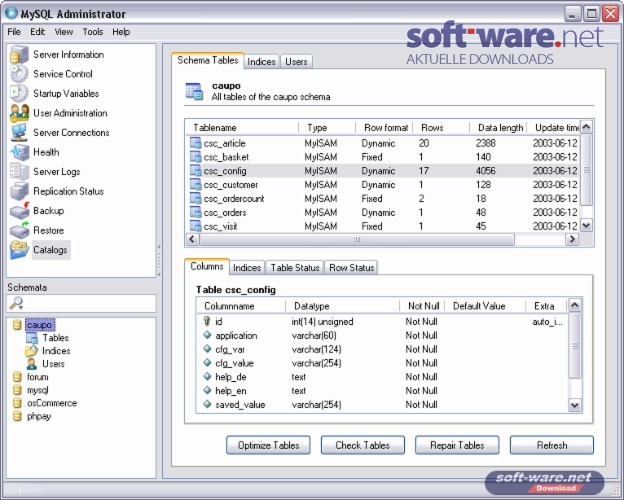Sort by the Rows column header
The width and height of the screenshot is (624, 500).
coord(441,128)
